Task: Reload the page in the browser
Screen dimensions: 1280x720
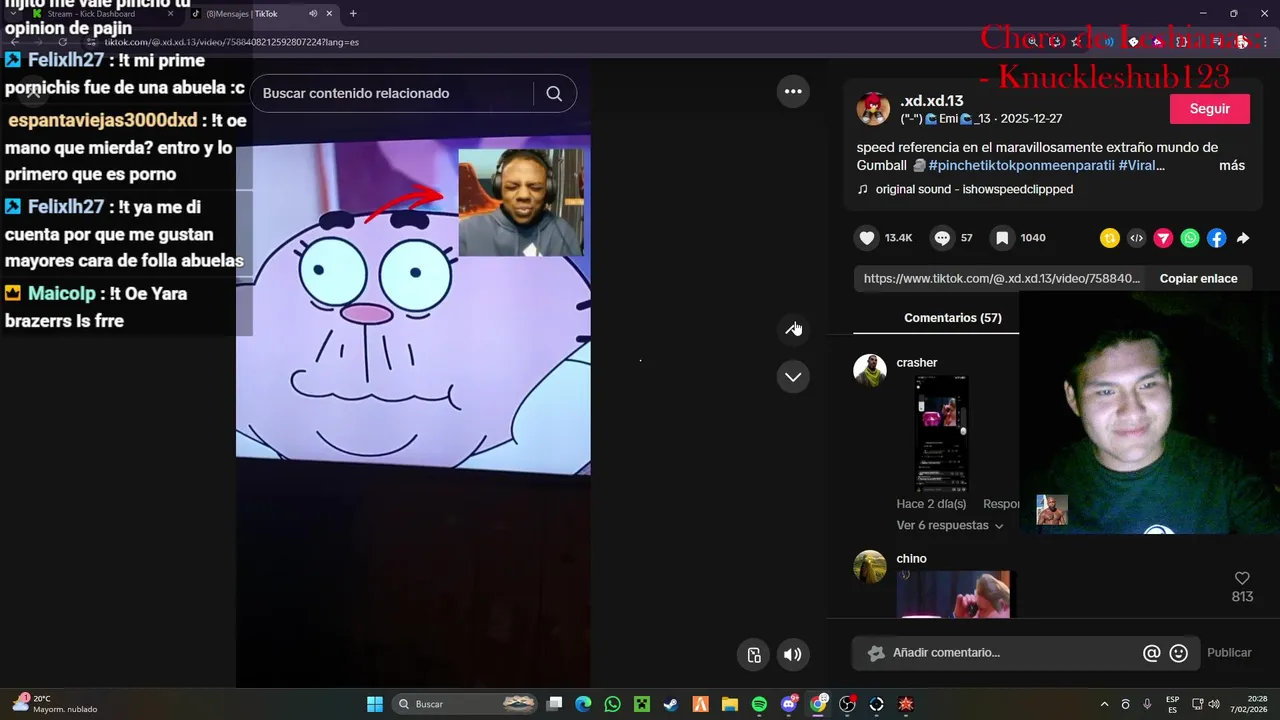Action: point(63,42)
